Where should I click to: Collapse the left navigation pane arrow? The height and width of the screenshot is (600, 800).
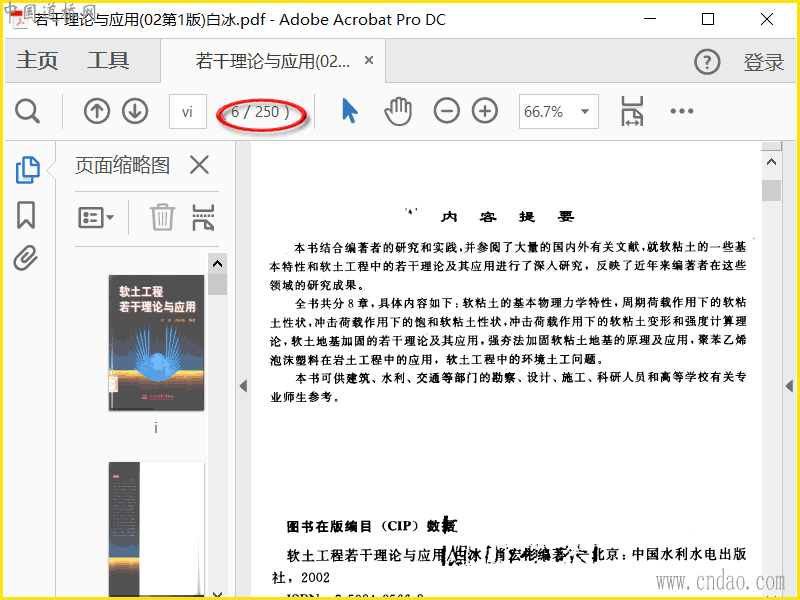tap(243, 386)
